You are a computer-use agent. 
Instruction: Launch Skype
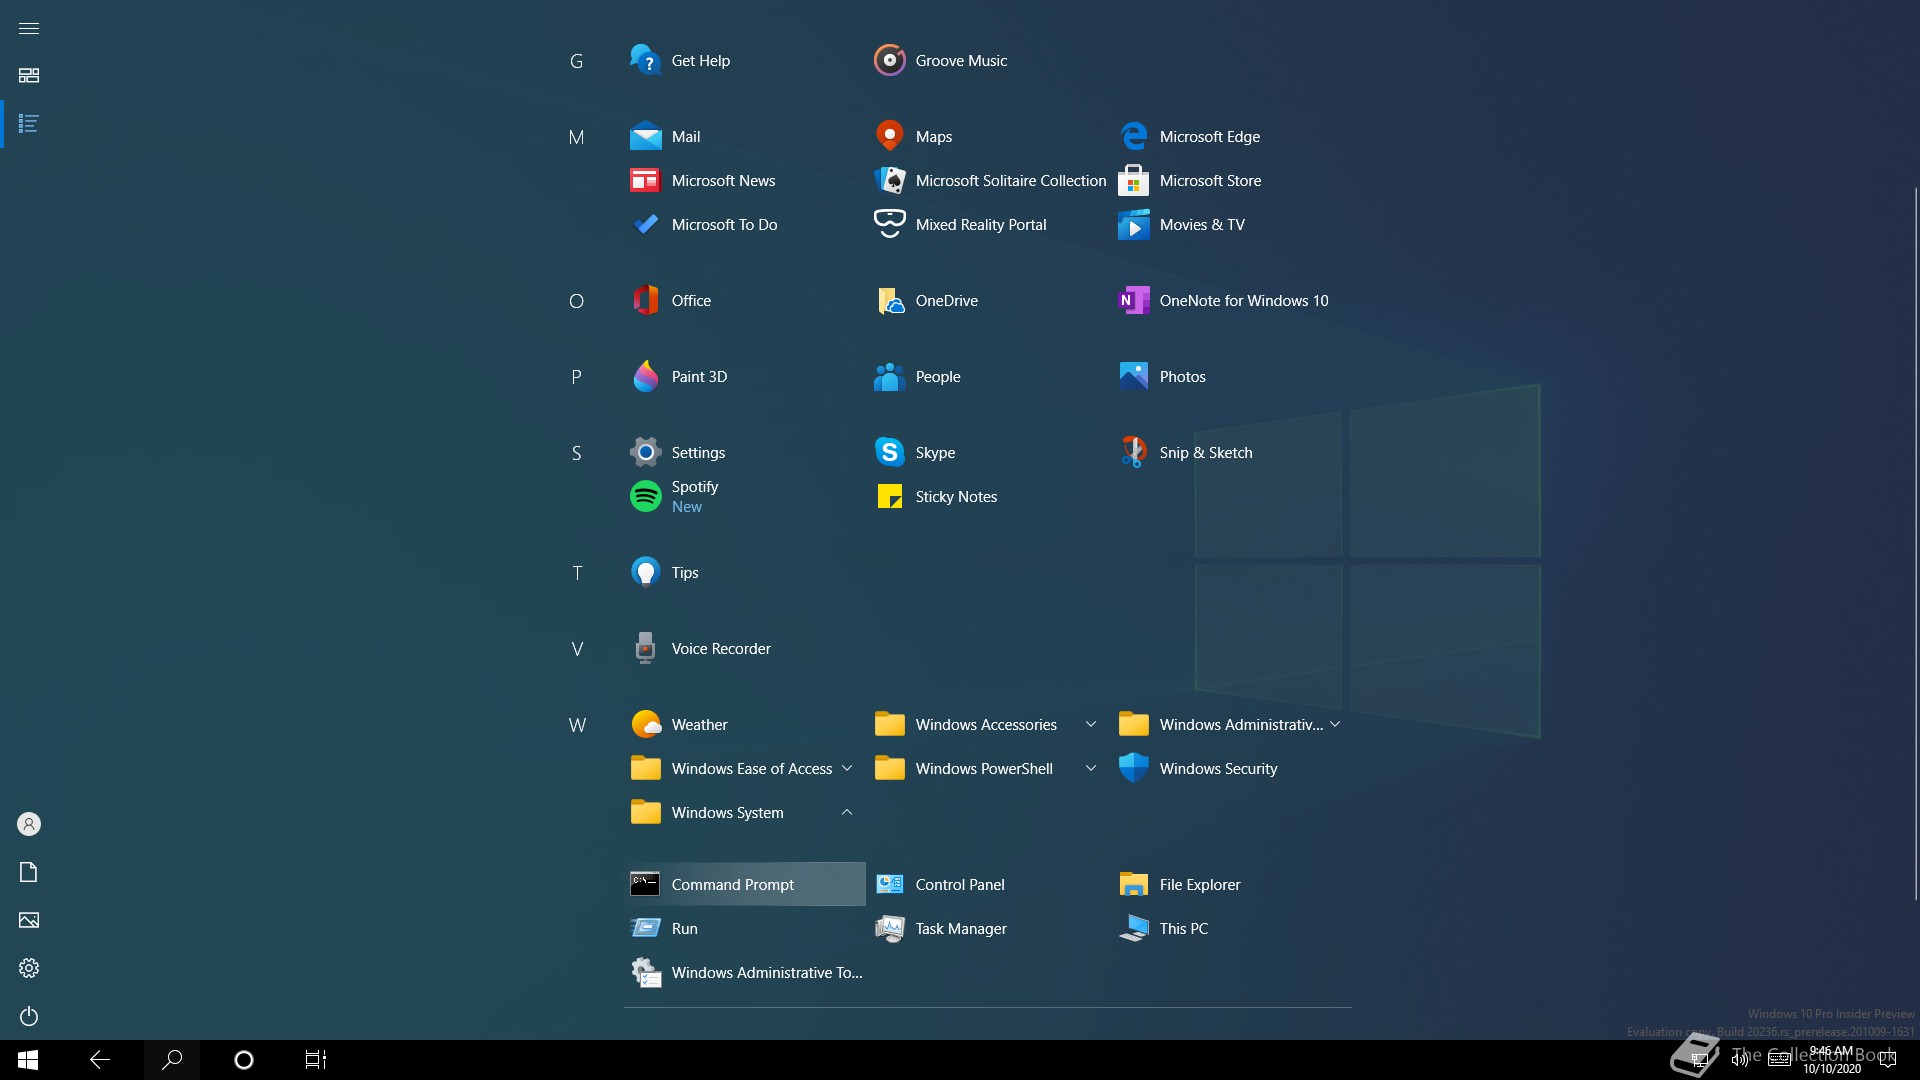point(988,453)
